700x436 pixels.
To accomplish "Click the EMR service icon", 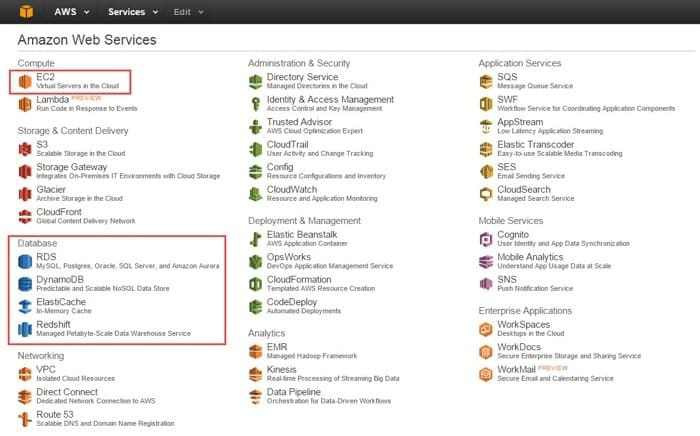I will pyautogui.click(x=255, y=352).
